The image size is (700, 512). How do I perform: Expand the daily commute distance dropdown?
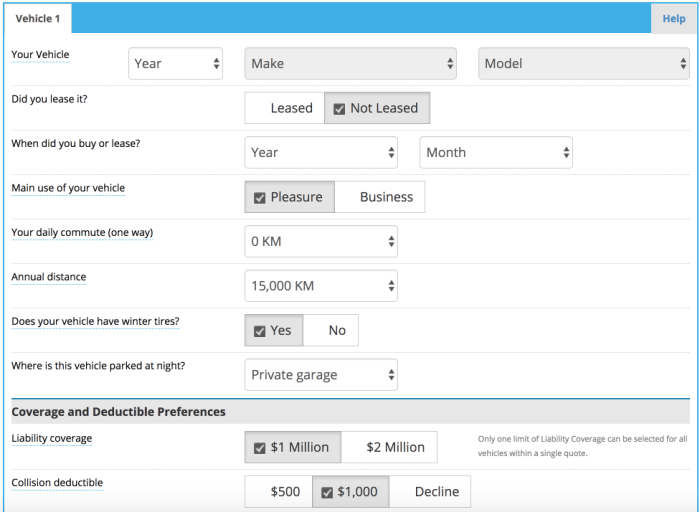(x=321, y=241)
